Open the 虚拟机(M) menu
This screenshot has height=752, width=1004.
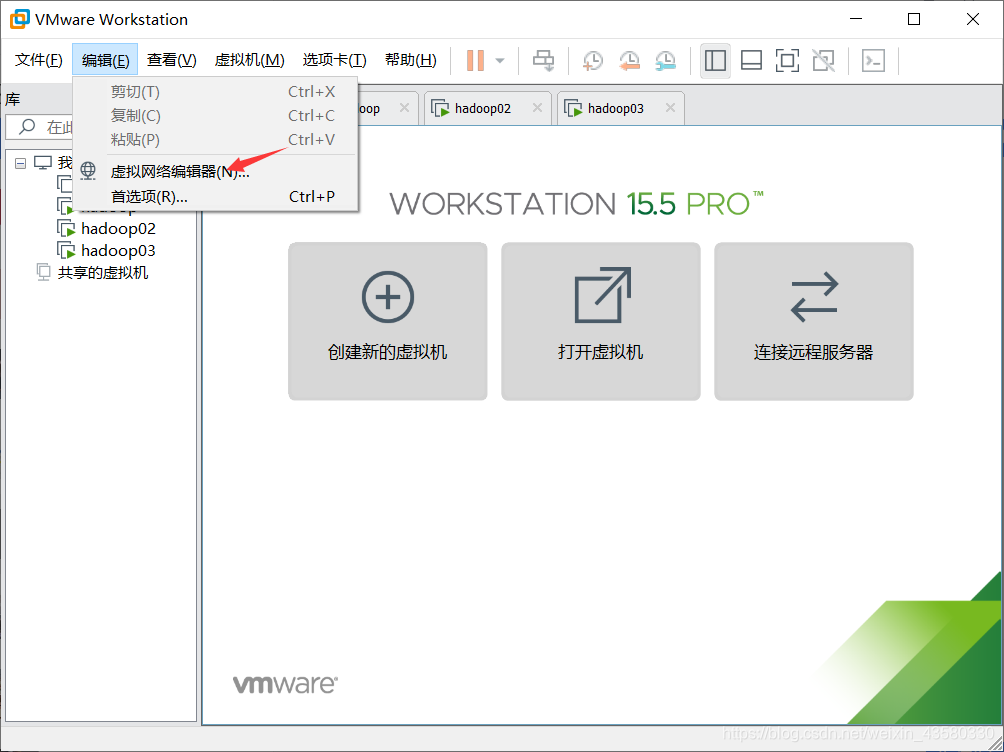click(x=249, y=60)
